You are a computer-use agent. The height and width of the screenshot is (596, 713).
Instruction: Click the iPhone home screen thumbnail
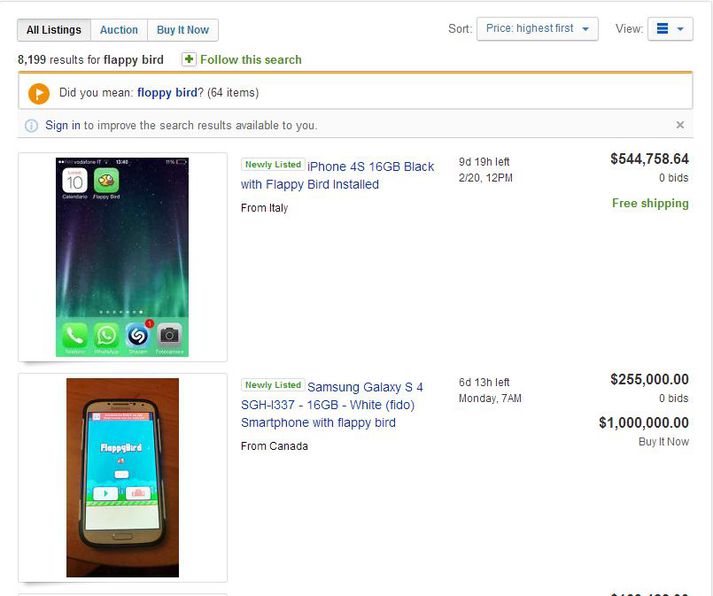tap(122, 257)
